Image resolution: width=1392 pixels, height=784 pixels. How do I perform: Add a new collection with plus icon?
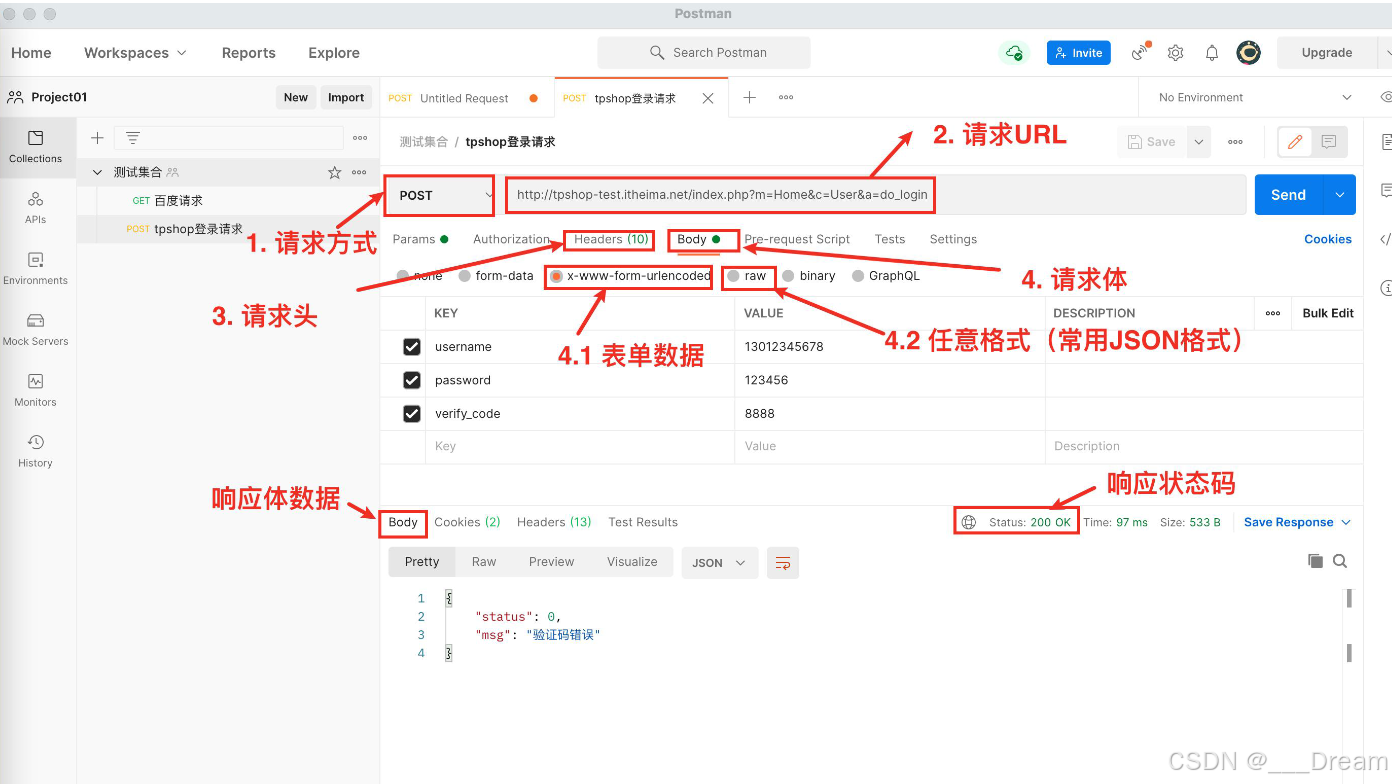[97, 138]
